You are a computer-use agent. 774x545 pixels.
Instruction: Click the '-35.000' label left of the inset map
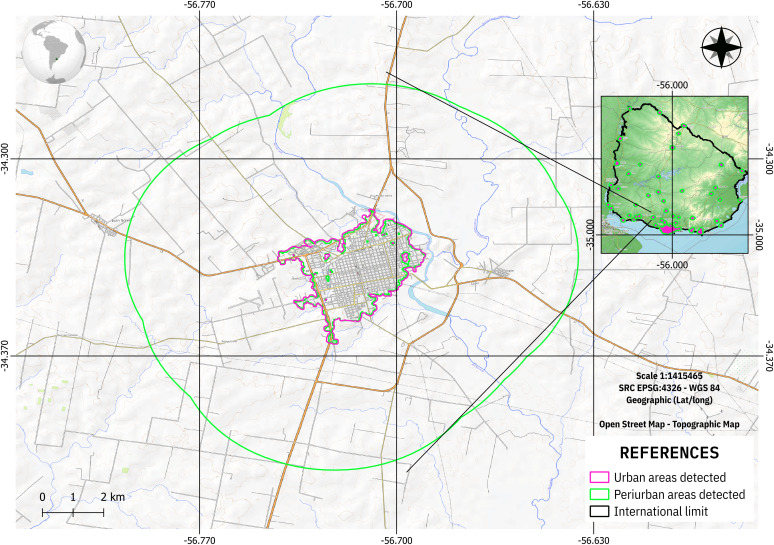[x=589, y=234]
